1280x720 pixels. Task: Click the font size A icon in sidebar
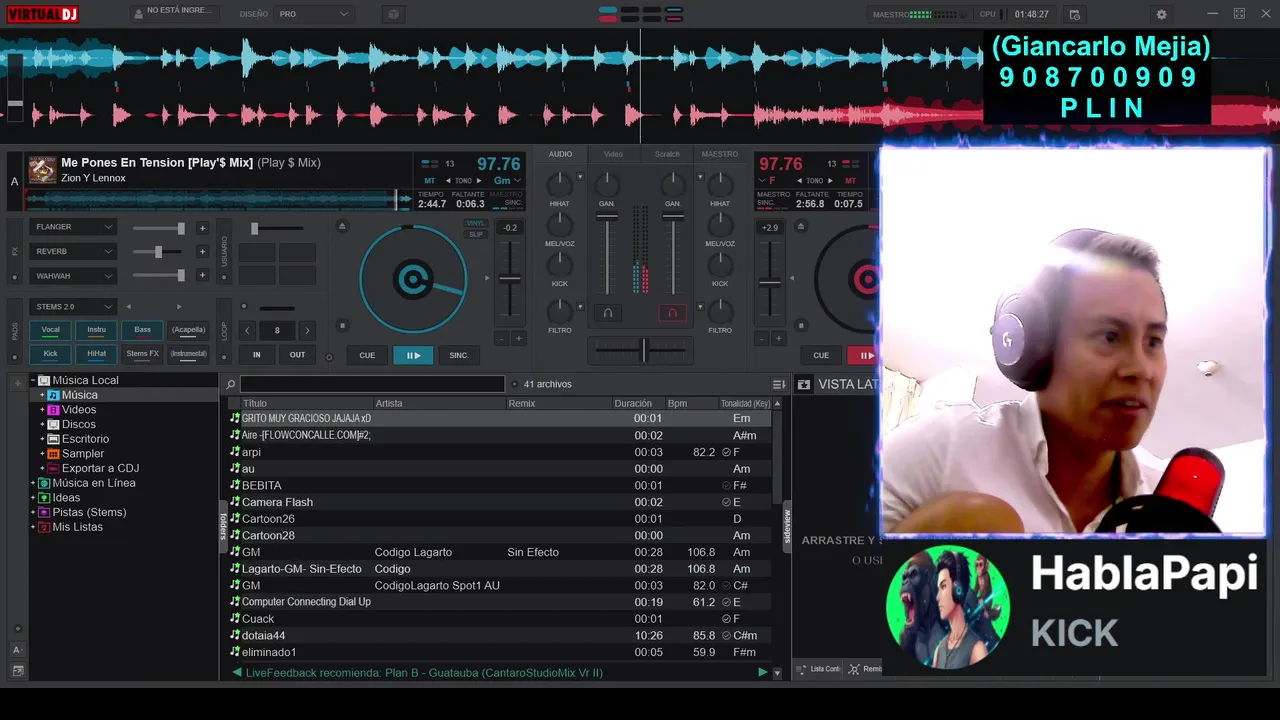pyautogui.click(x=18, y=650)
